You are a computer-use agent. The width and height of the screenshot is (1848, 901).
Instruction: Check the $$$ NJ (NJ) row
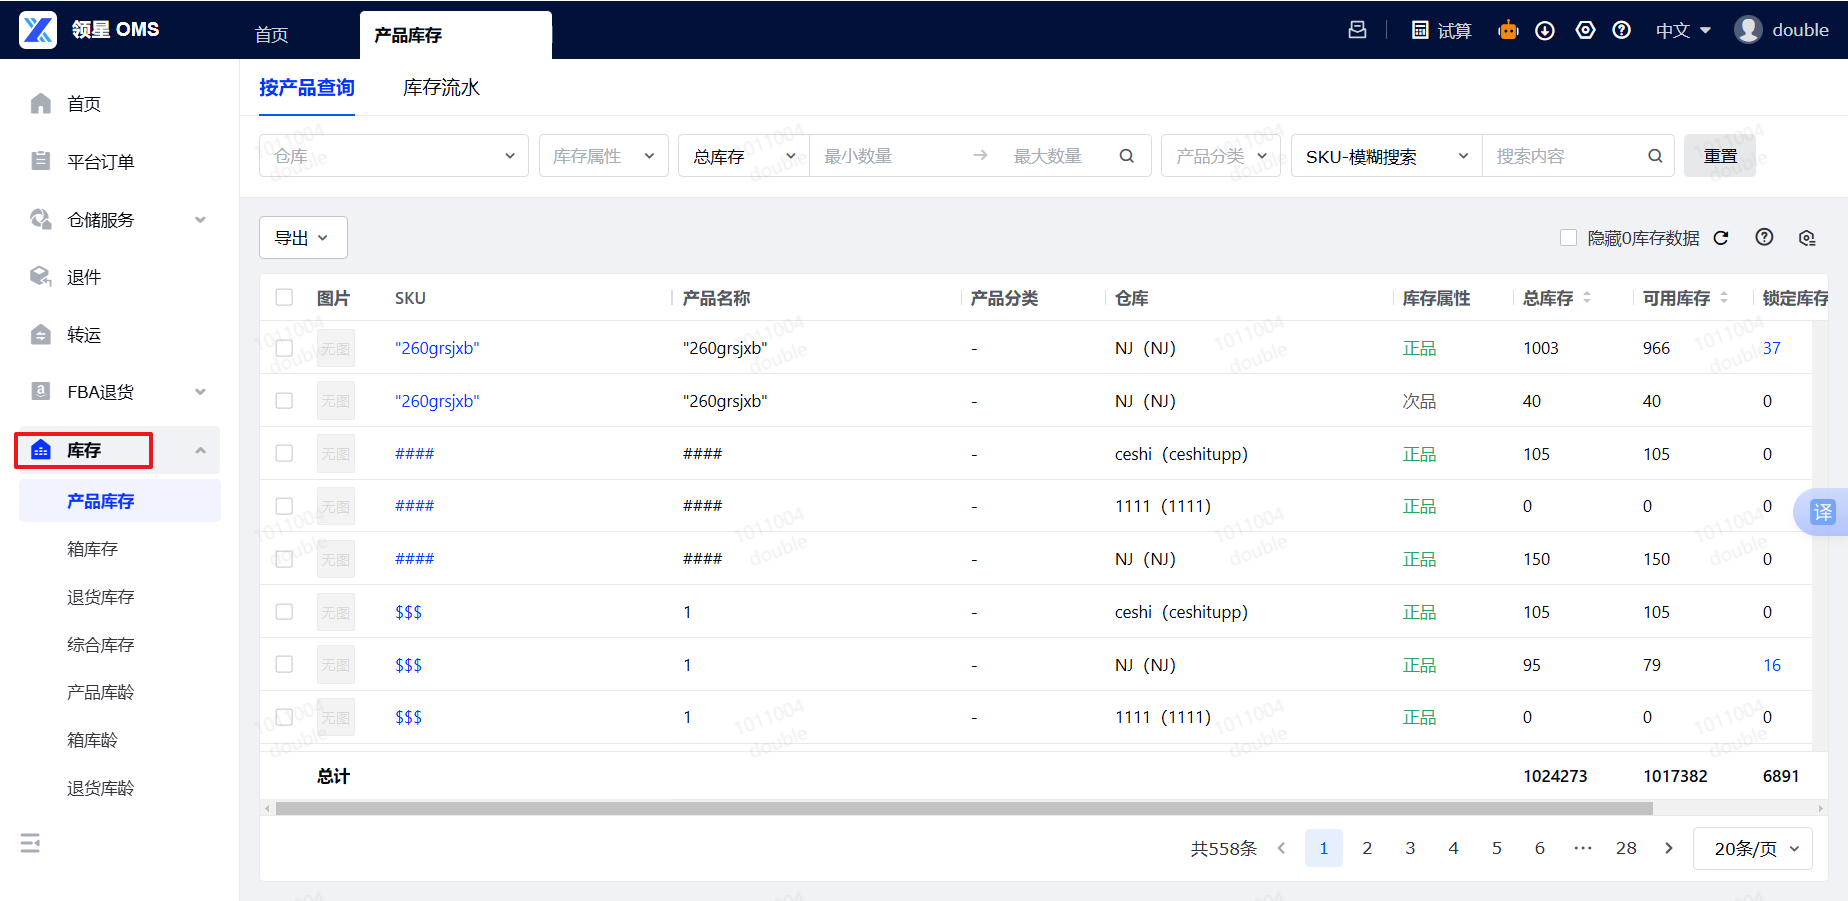284,665
